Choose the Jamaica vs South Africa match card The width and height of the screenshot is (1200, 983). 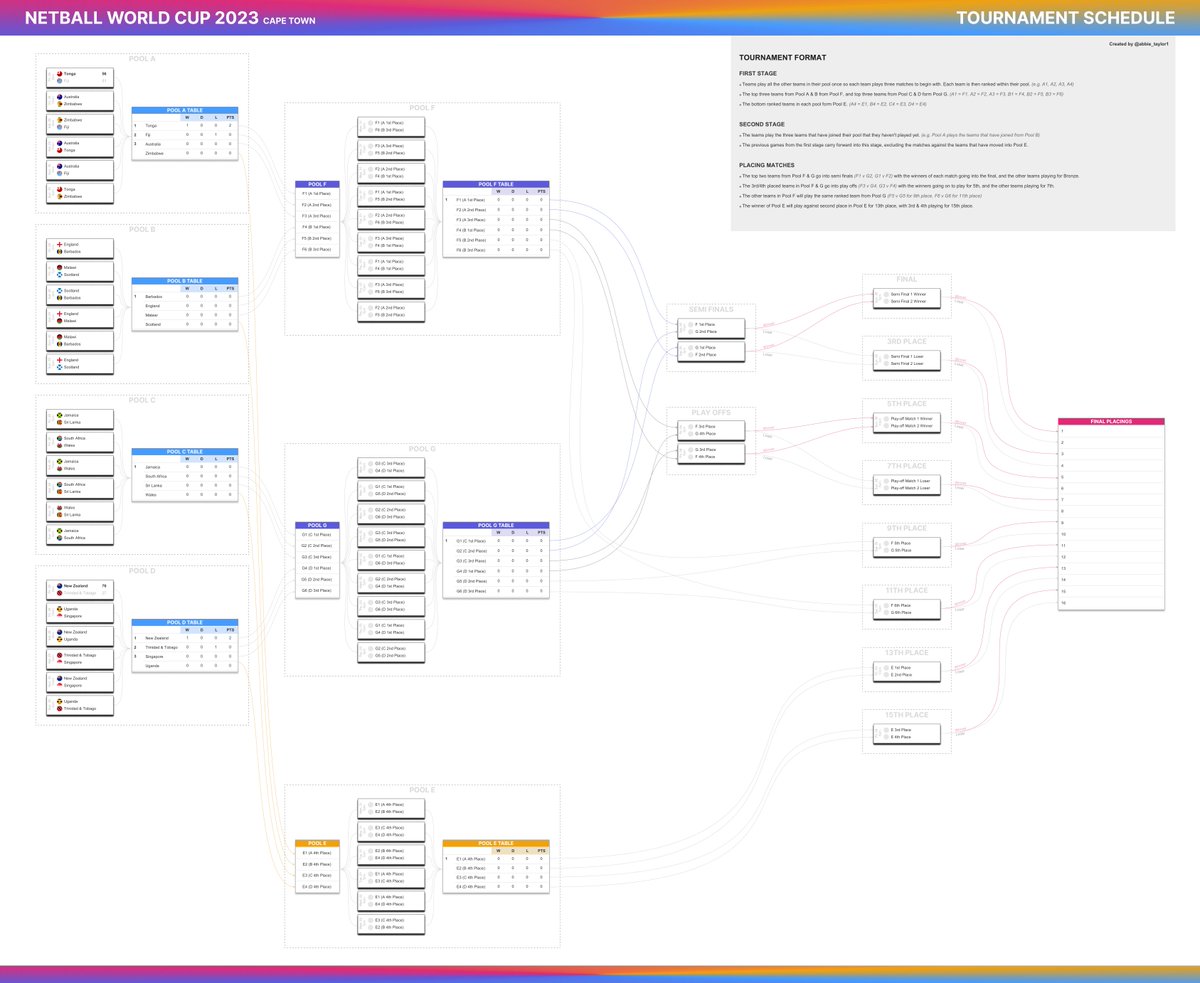point(80,533)
